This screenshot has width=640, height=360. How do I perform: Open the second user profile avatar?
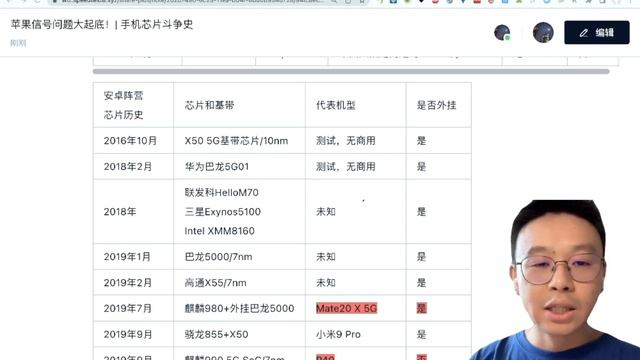(543, 33)
